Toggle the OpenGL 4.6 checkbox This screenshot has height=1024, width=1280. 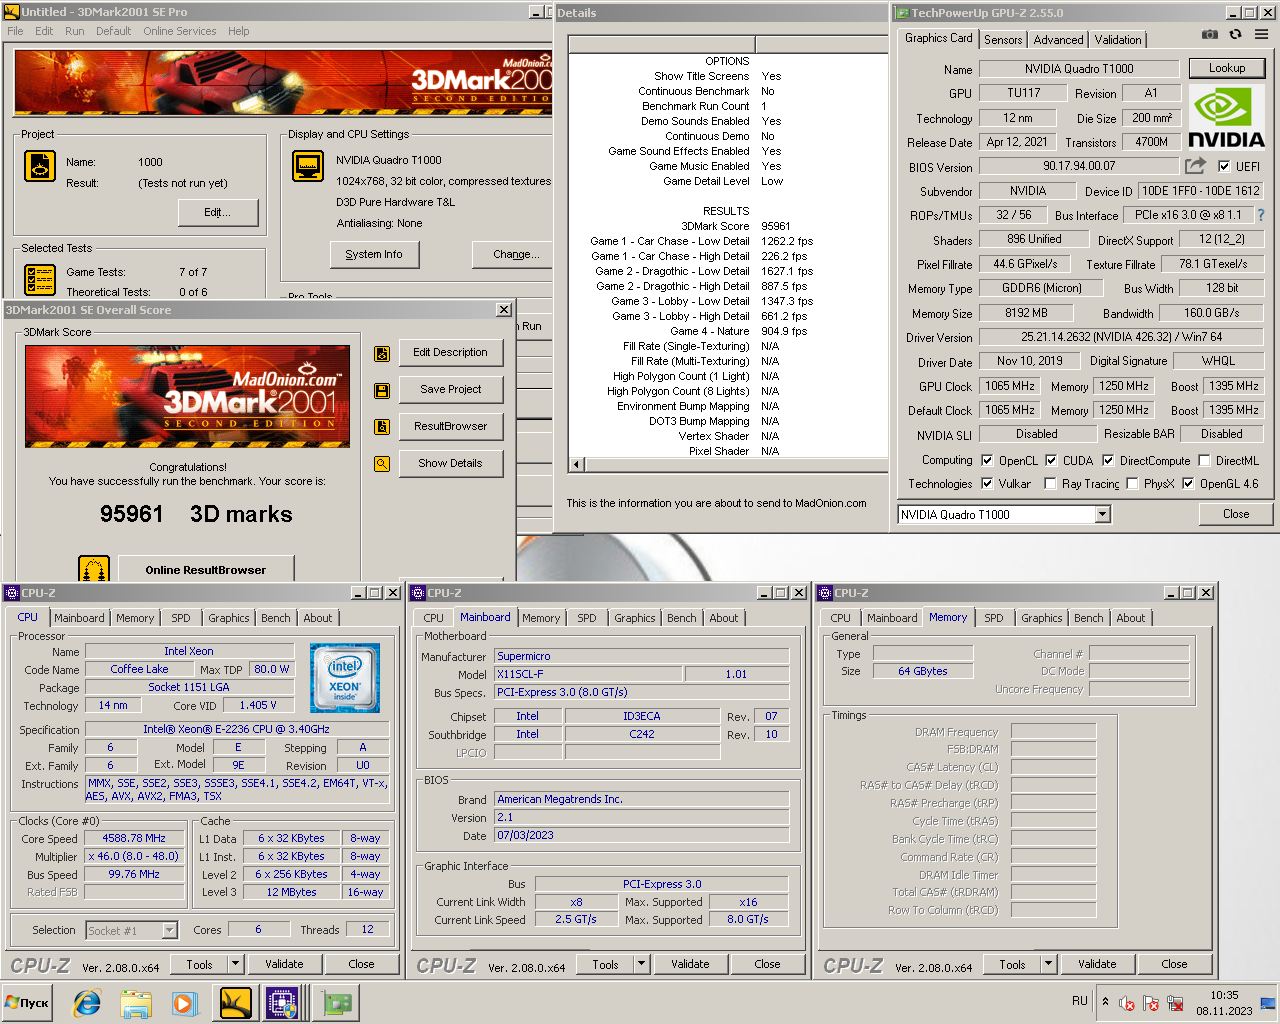pyautogui.click(x=1188, y=484)
